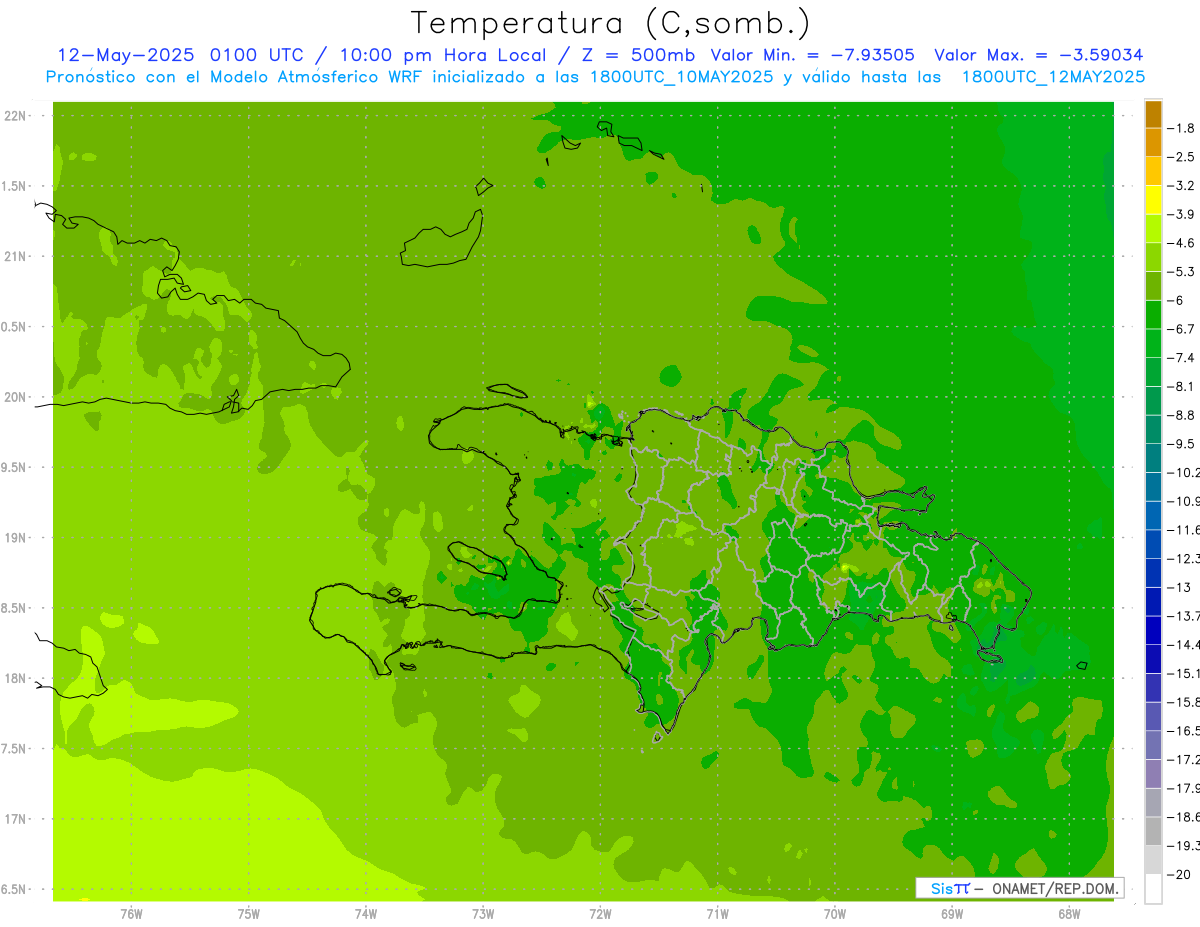Image resolution: width=1200 pixels, height=927 pixels.
Task: Click the '71W' longitude label
Action: (x=717, y=913)
